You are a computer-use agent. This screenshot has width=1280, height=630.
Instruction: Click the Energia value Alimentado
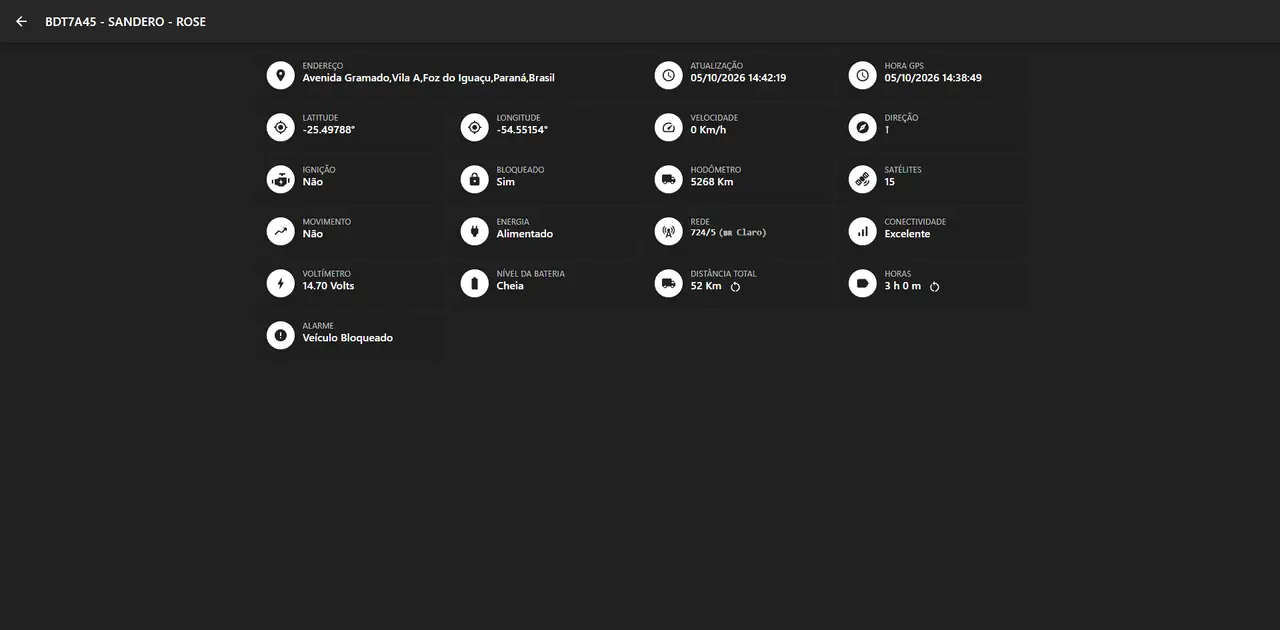click(525, 234)
